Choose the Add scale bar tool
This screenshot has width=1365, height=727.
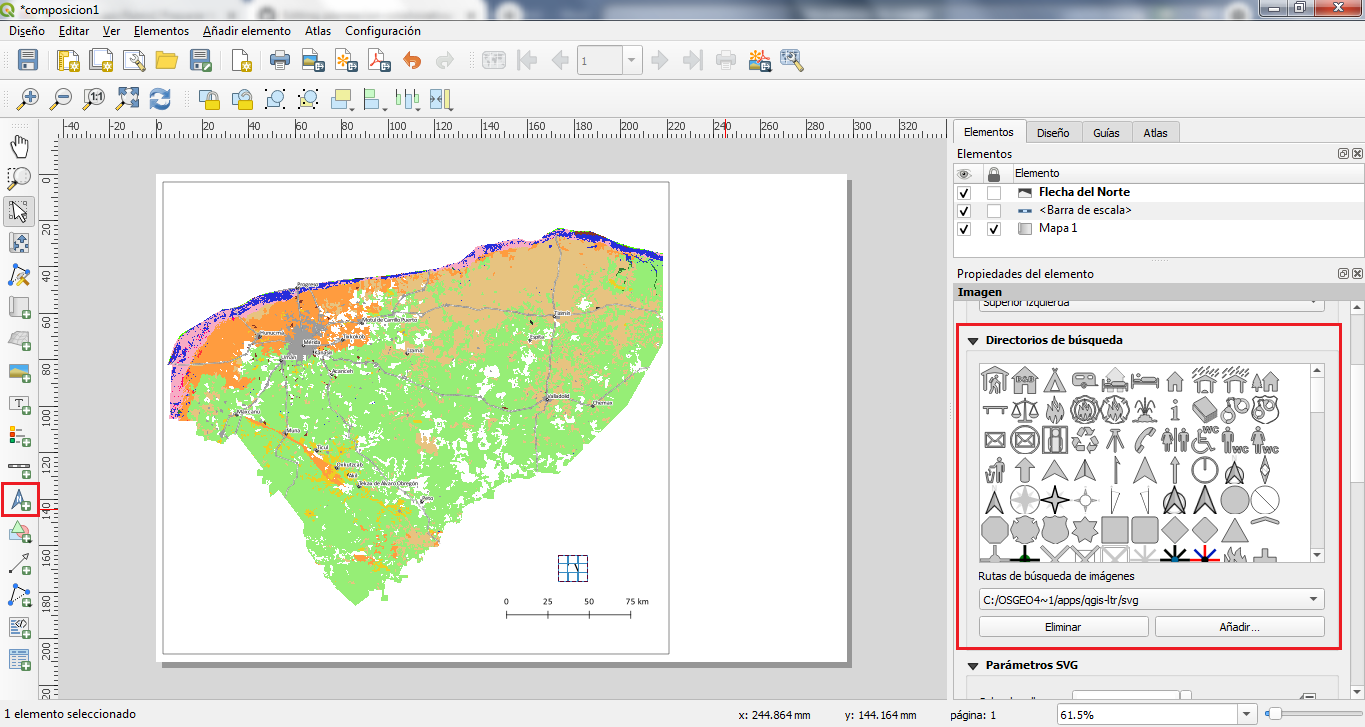tap(19, 468)
